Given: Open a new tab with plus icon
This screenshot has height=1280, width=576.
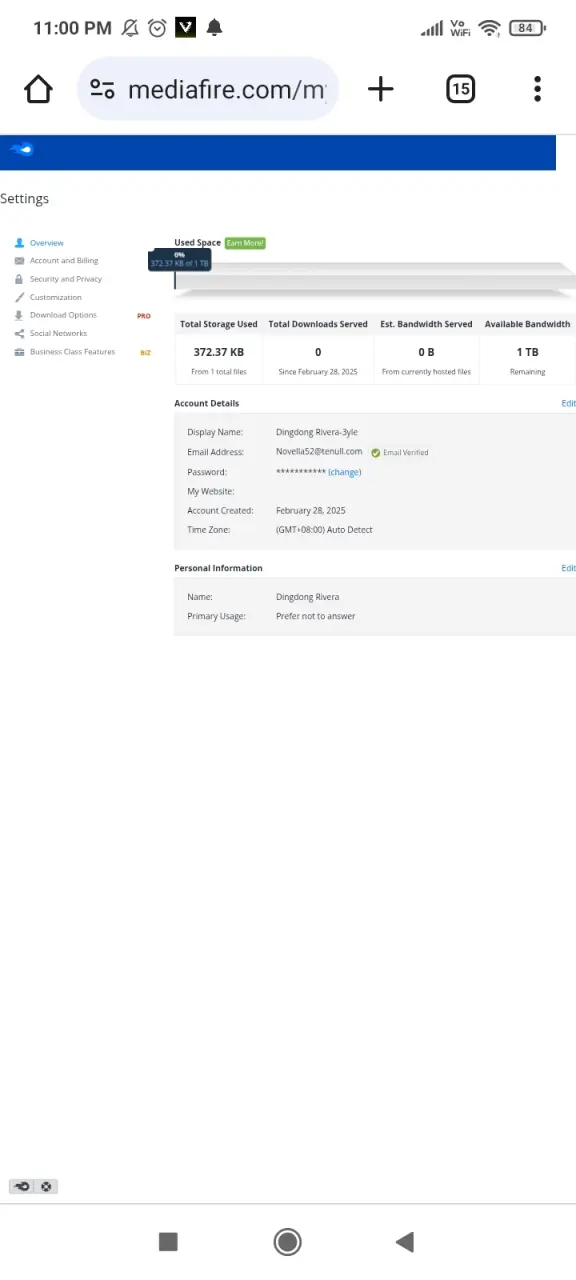Looking at the screenshot, I should [381, 89].
